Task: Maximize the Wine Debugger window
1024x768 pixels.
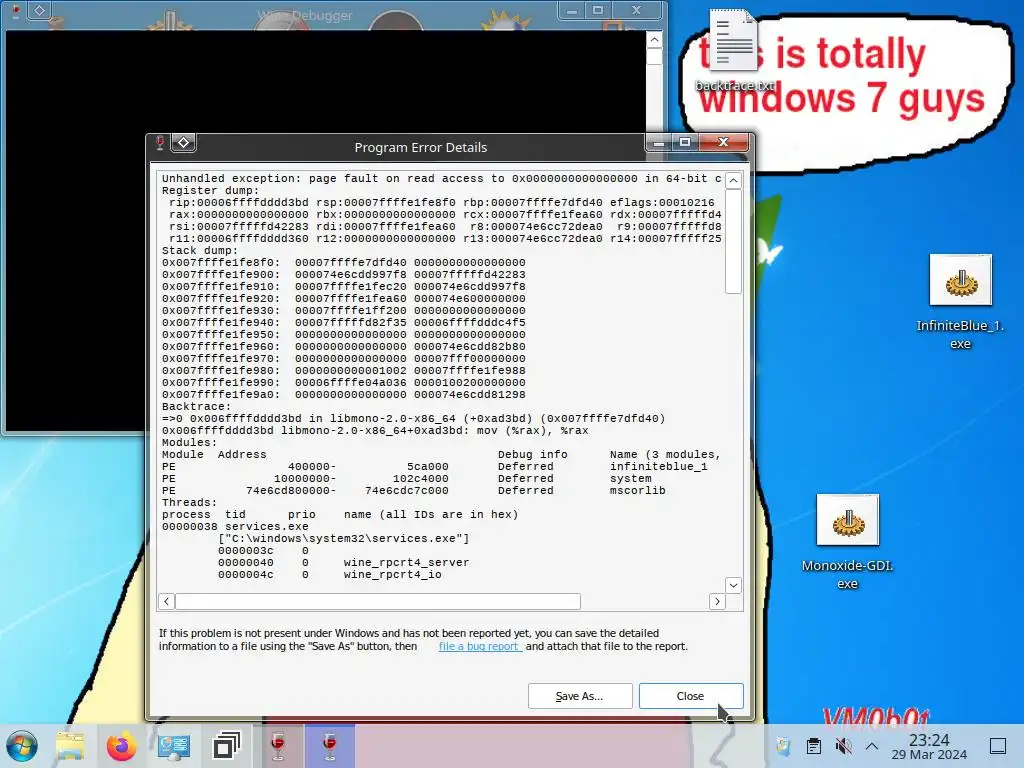Action: coord(598,10)
